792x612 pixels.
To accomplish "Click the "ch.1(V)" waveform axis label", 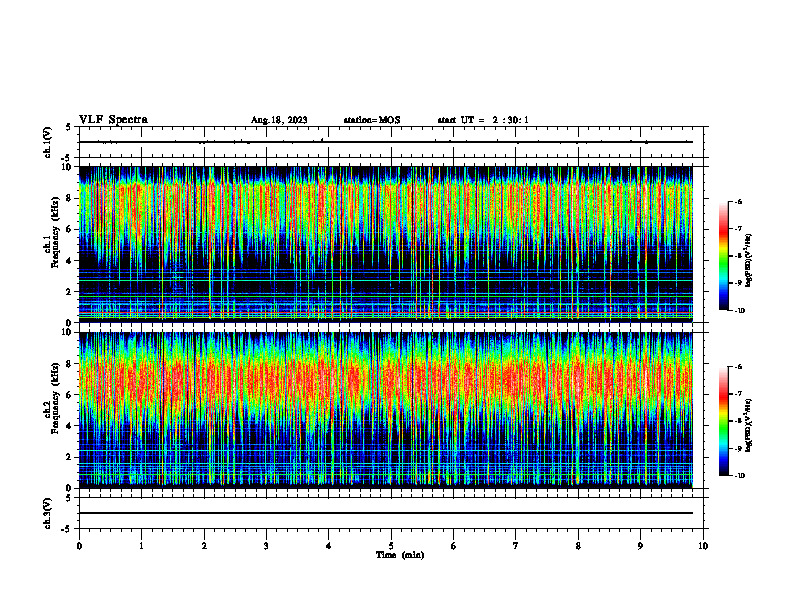I will point(48,142).
